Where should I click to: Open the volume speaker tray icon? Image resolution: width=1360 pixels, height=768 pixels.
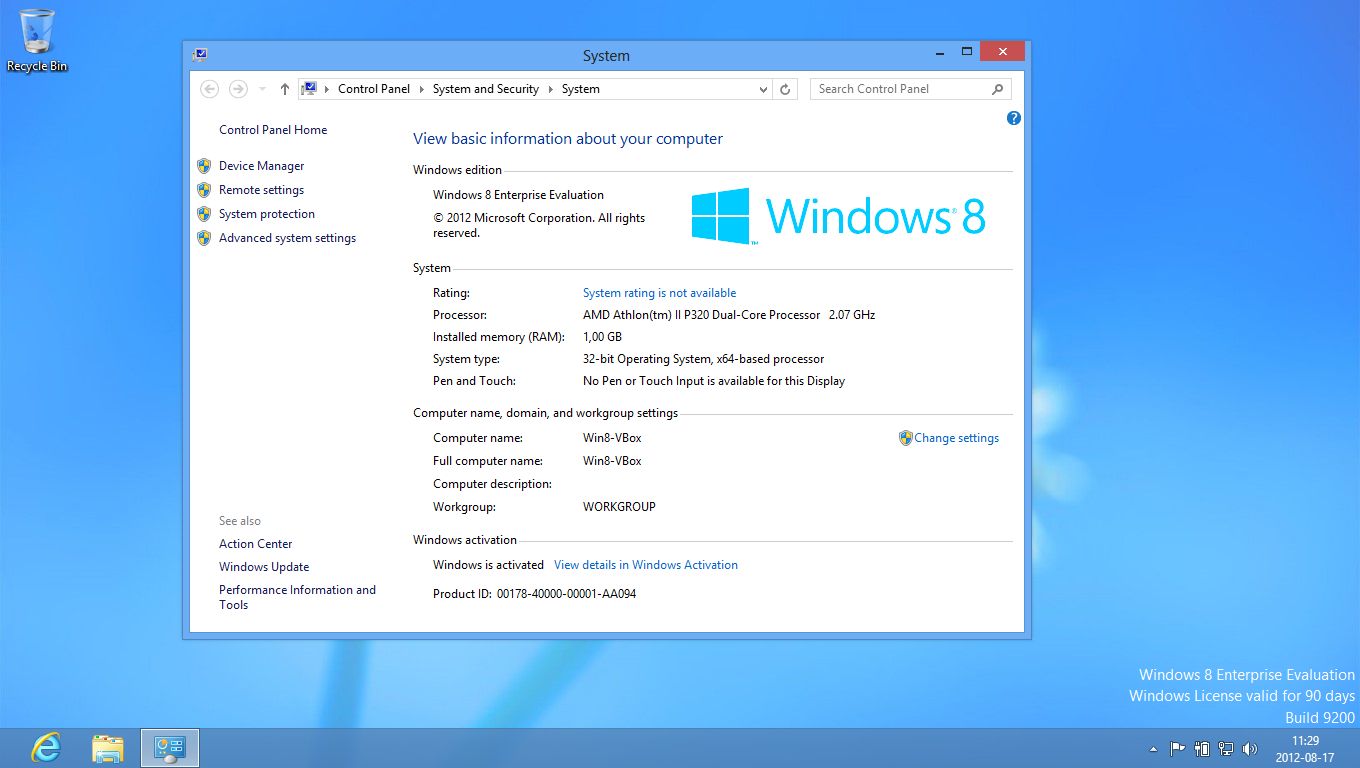pyautogui.click(x=1250, y=748)
